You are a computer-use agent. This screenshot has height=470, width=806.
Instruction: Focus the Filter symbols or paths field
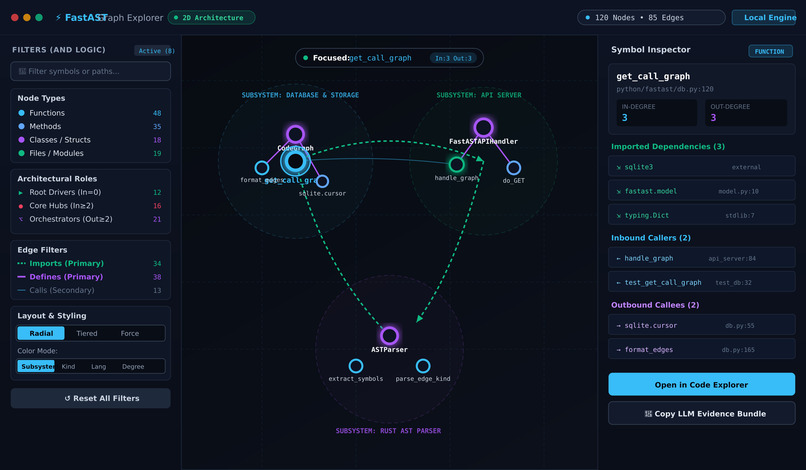pyautogui.click(x=90, y=71)
